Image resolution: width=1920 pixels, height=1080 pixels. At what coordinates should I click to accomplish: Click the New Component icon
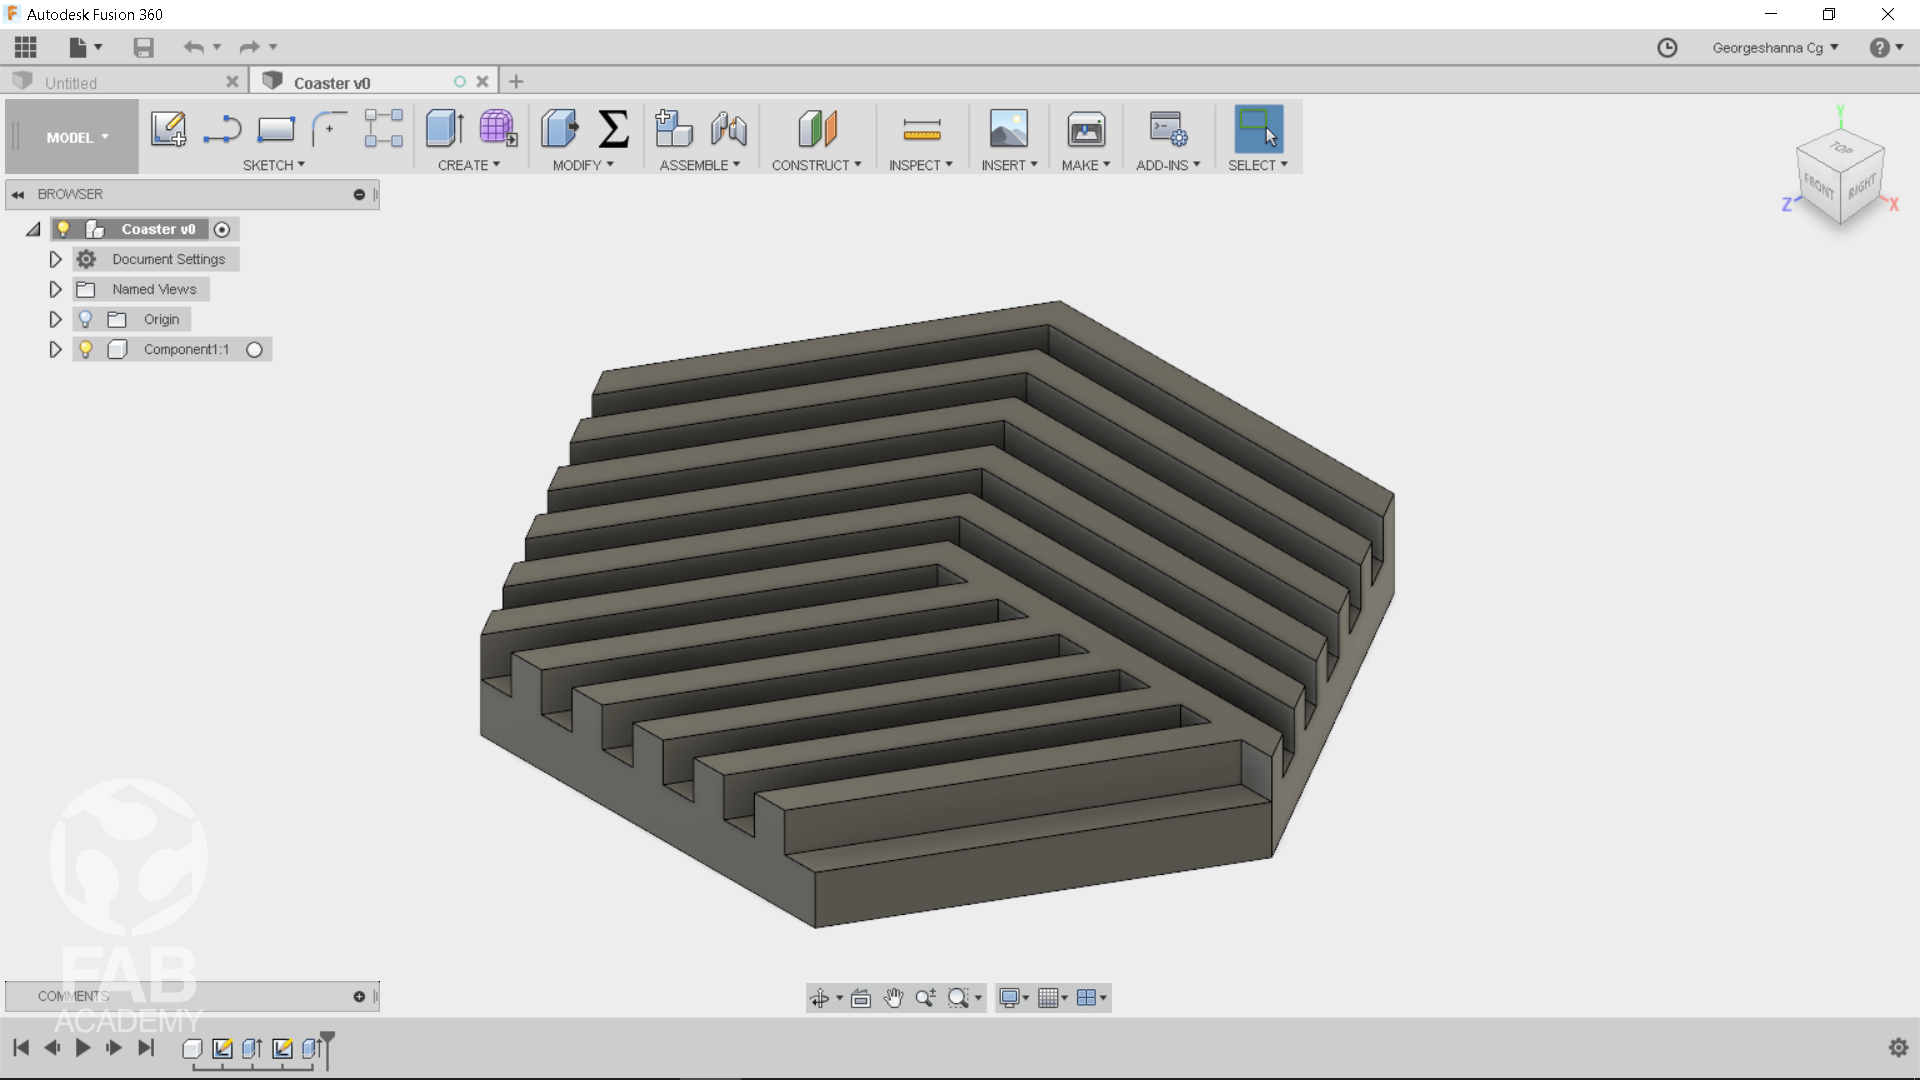click(x=674, y=129)
